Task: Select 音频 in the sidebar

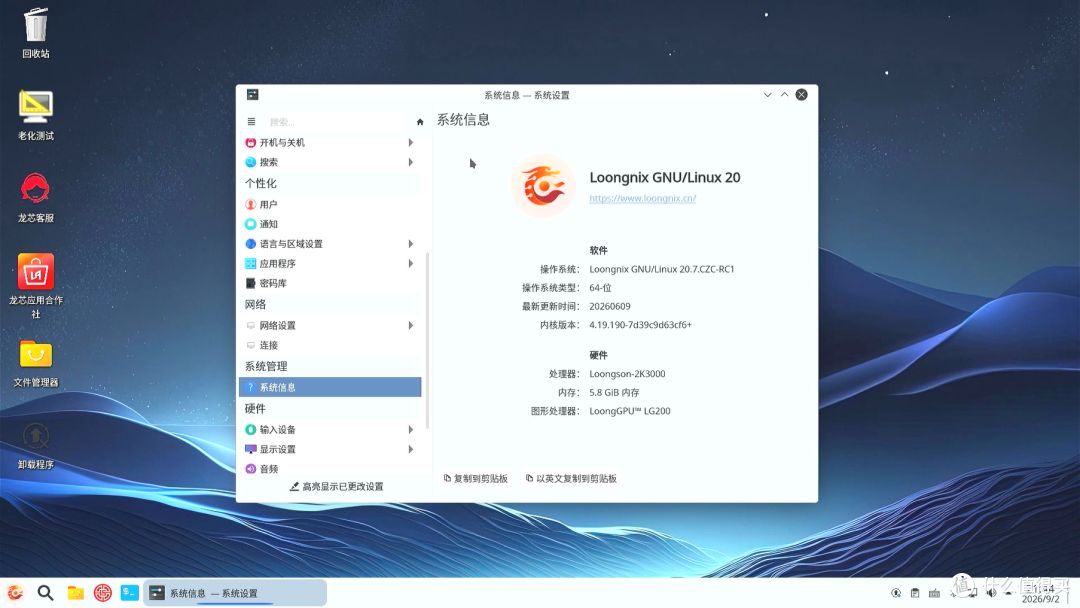Action: [330, 469]
